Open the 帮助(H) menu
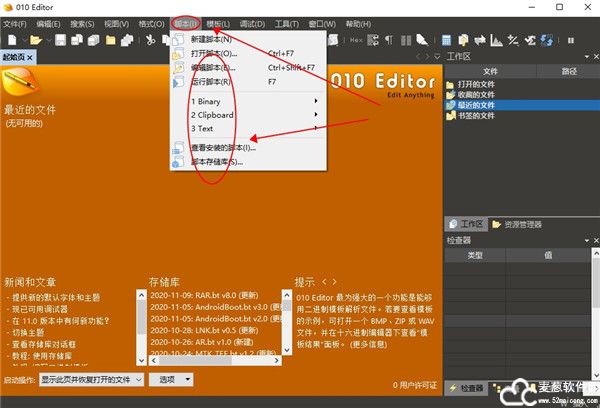 pyautogui.click(x=358, y=24)
